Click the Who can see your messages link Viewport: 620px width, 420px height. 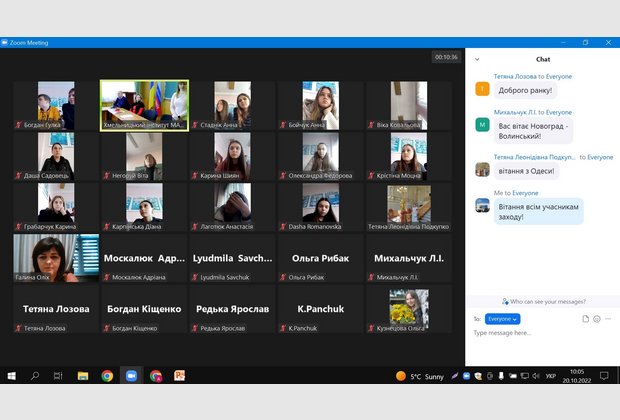click(543, 301)
